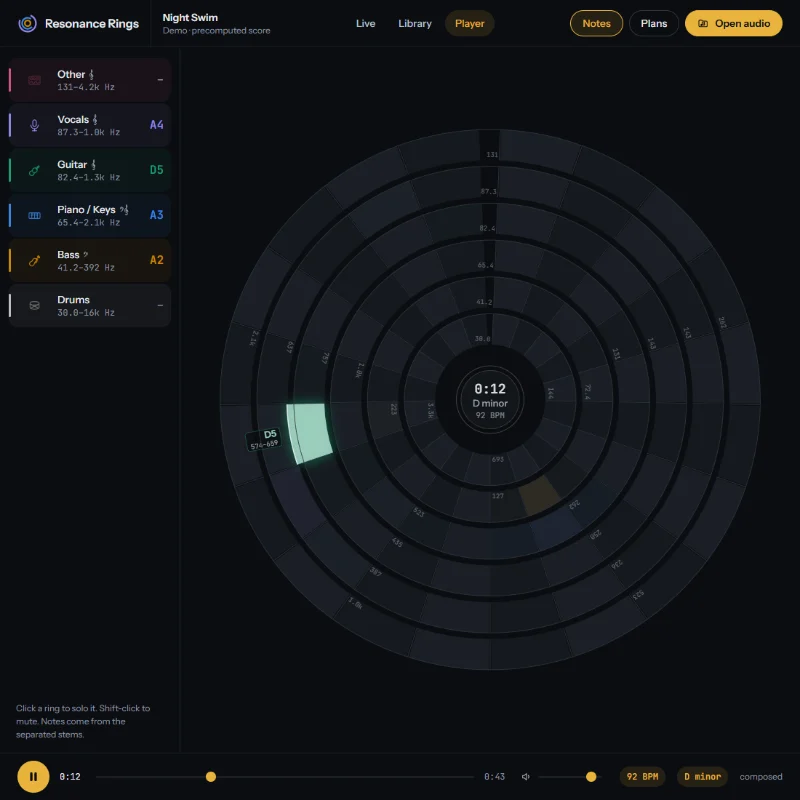Click the Guitar stem icon
Screen dimensions: 800x800
[x=34, y=170]
